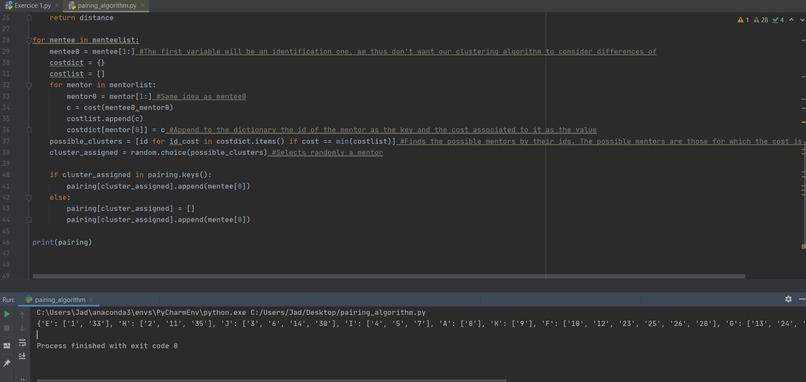Click '#Same idea as mentee0' comment
This screenshot has width=806, height=382.
click(201, 96)
